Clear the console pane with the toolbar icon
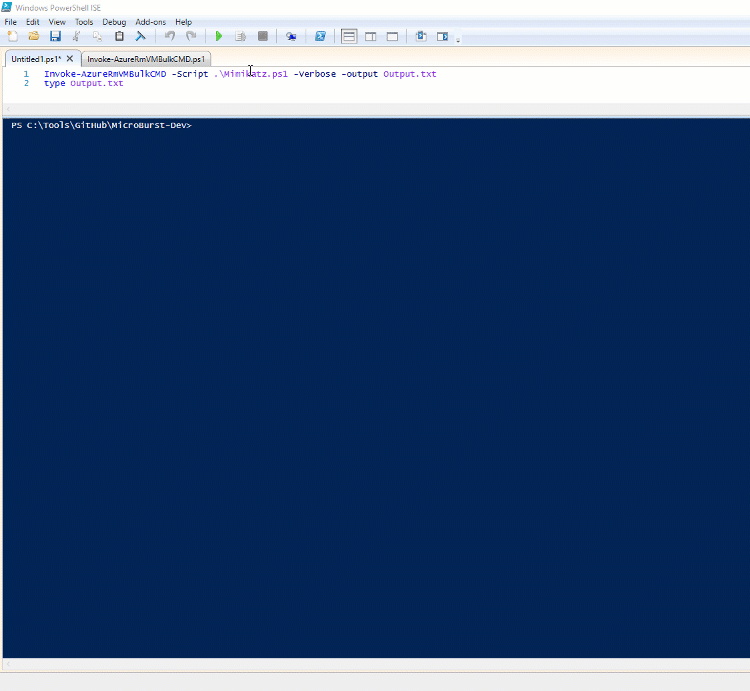 point(141,36)
